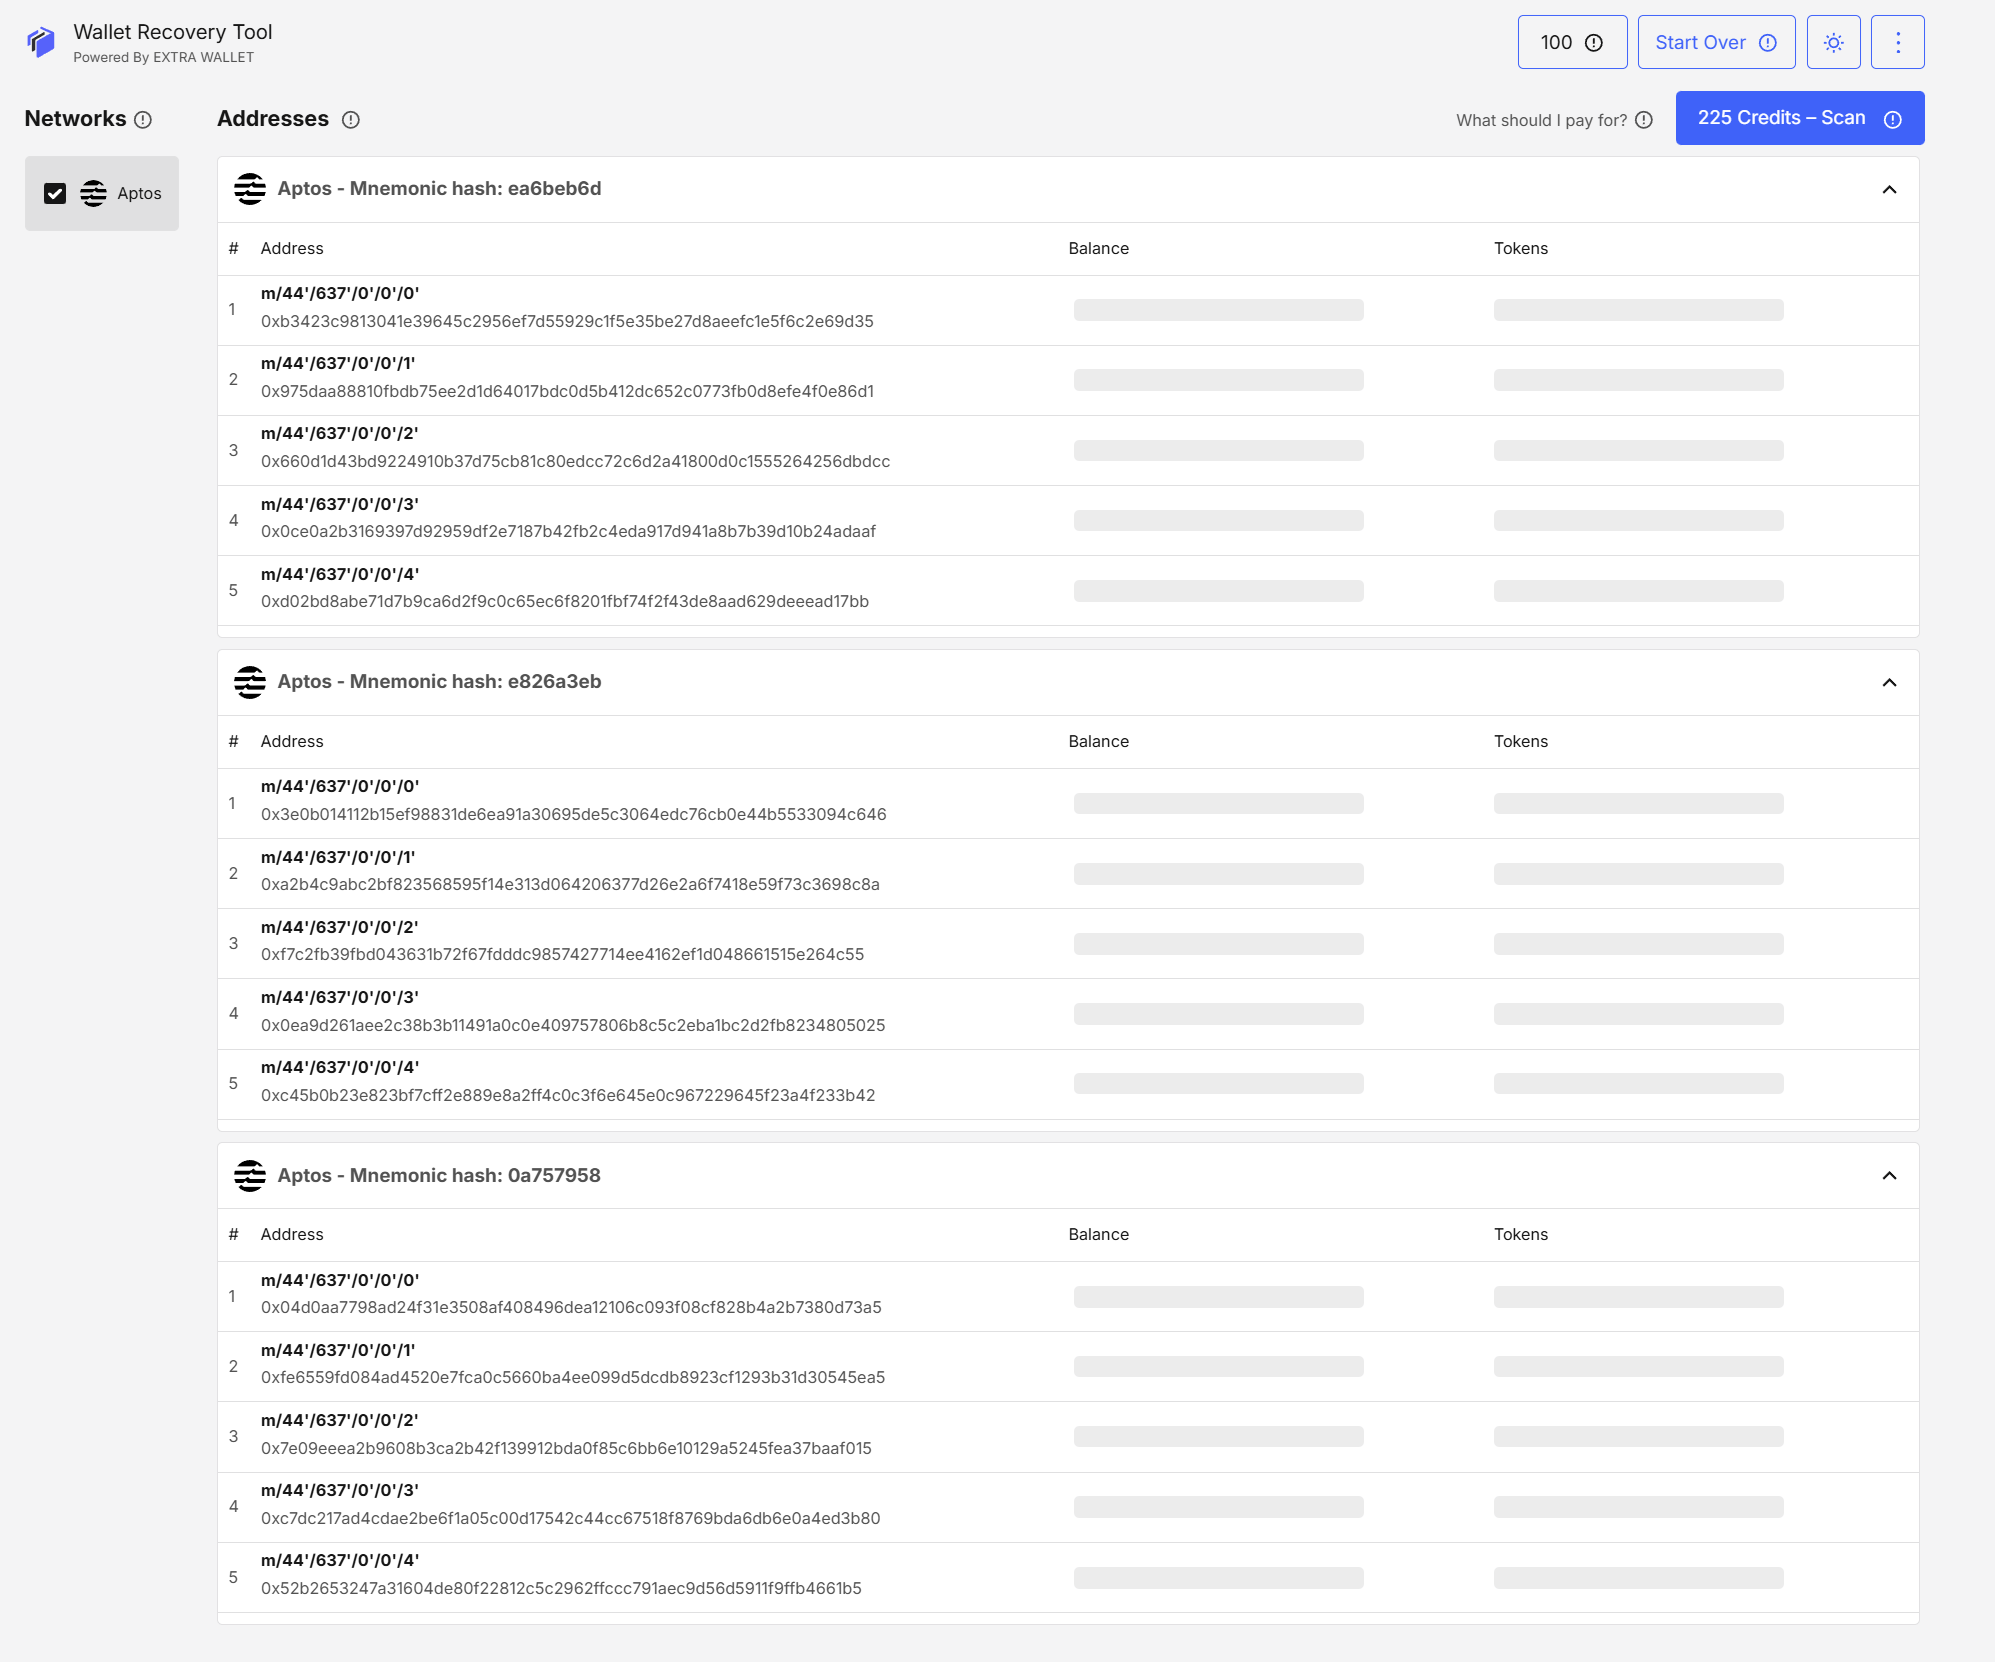Screen dimensions: 1995x1662
Task: Uncheck the Aptos network checkbox
Action: (55, 193)
